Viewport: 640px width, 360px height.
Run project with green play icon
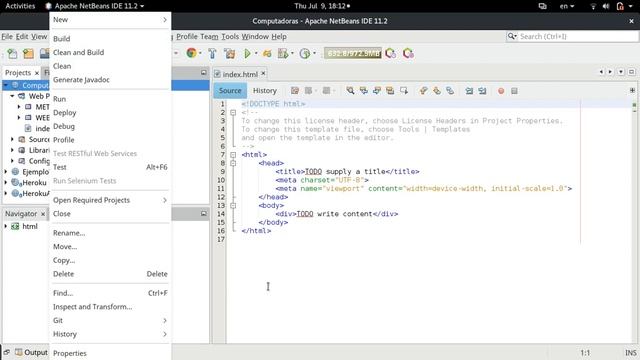247,53
